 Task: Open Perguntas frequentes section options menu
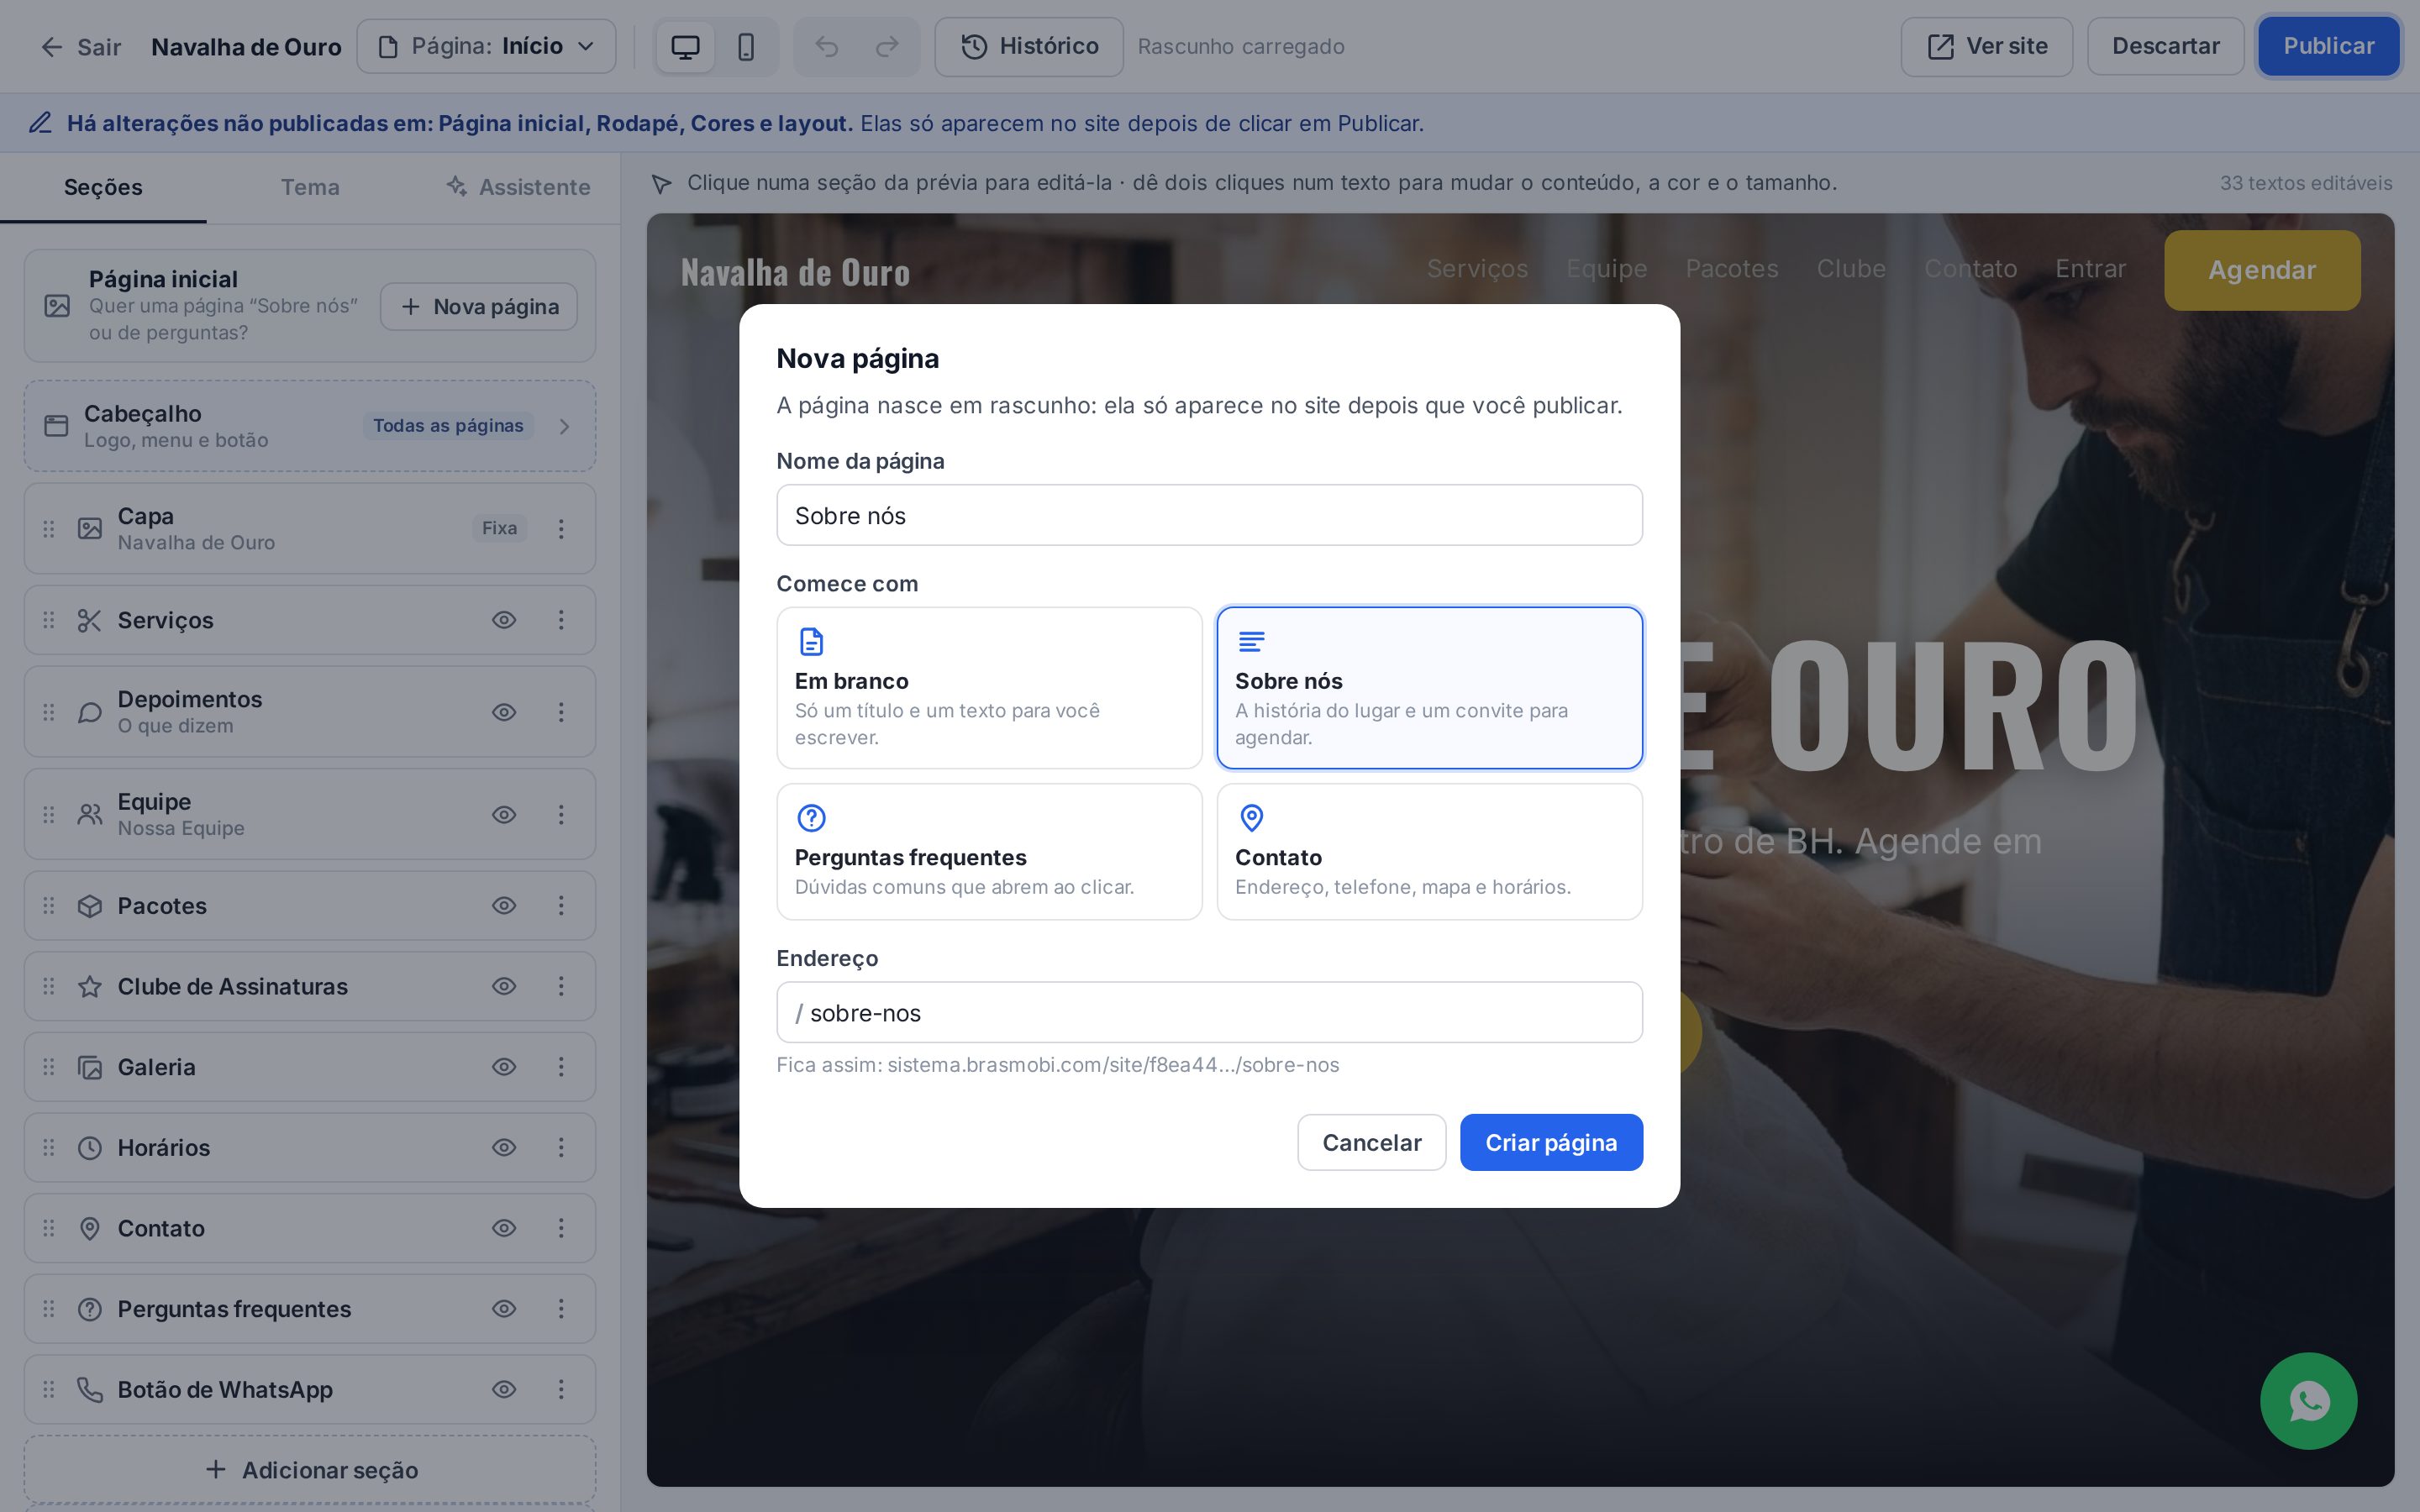point(561,1308)
